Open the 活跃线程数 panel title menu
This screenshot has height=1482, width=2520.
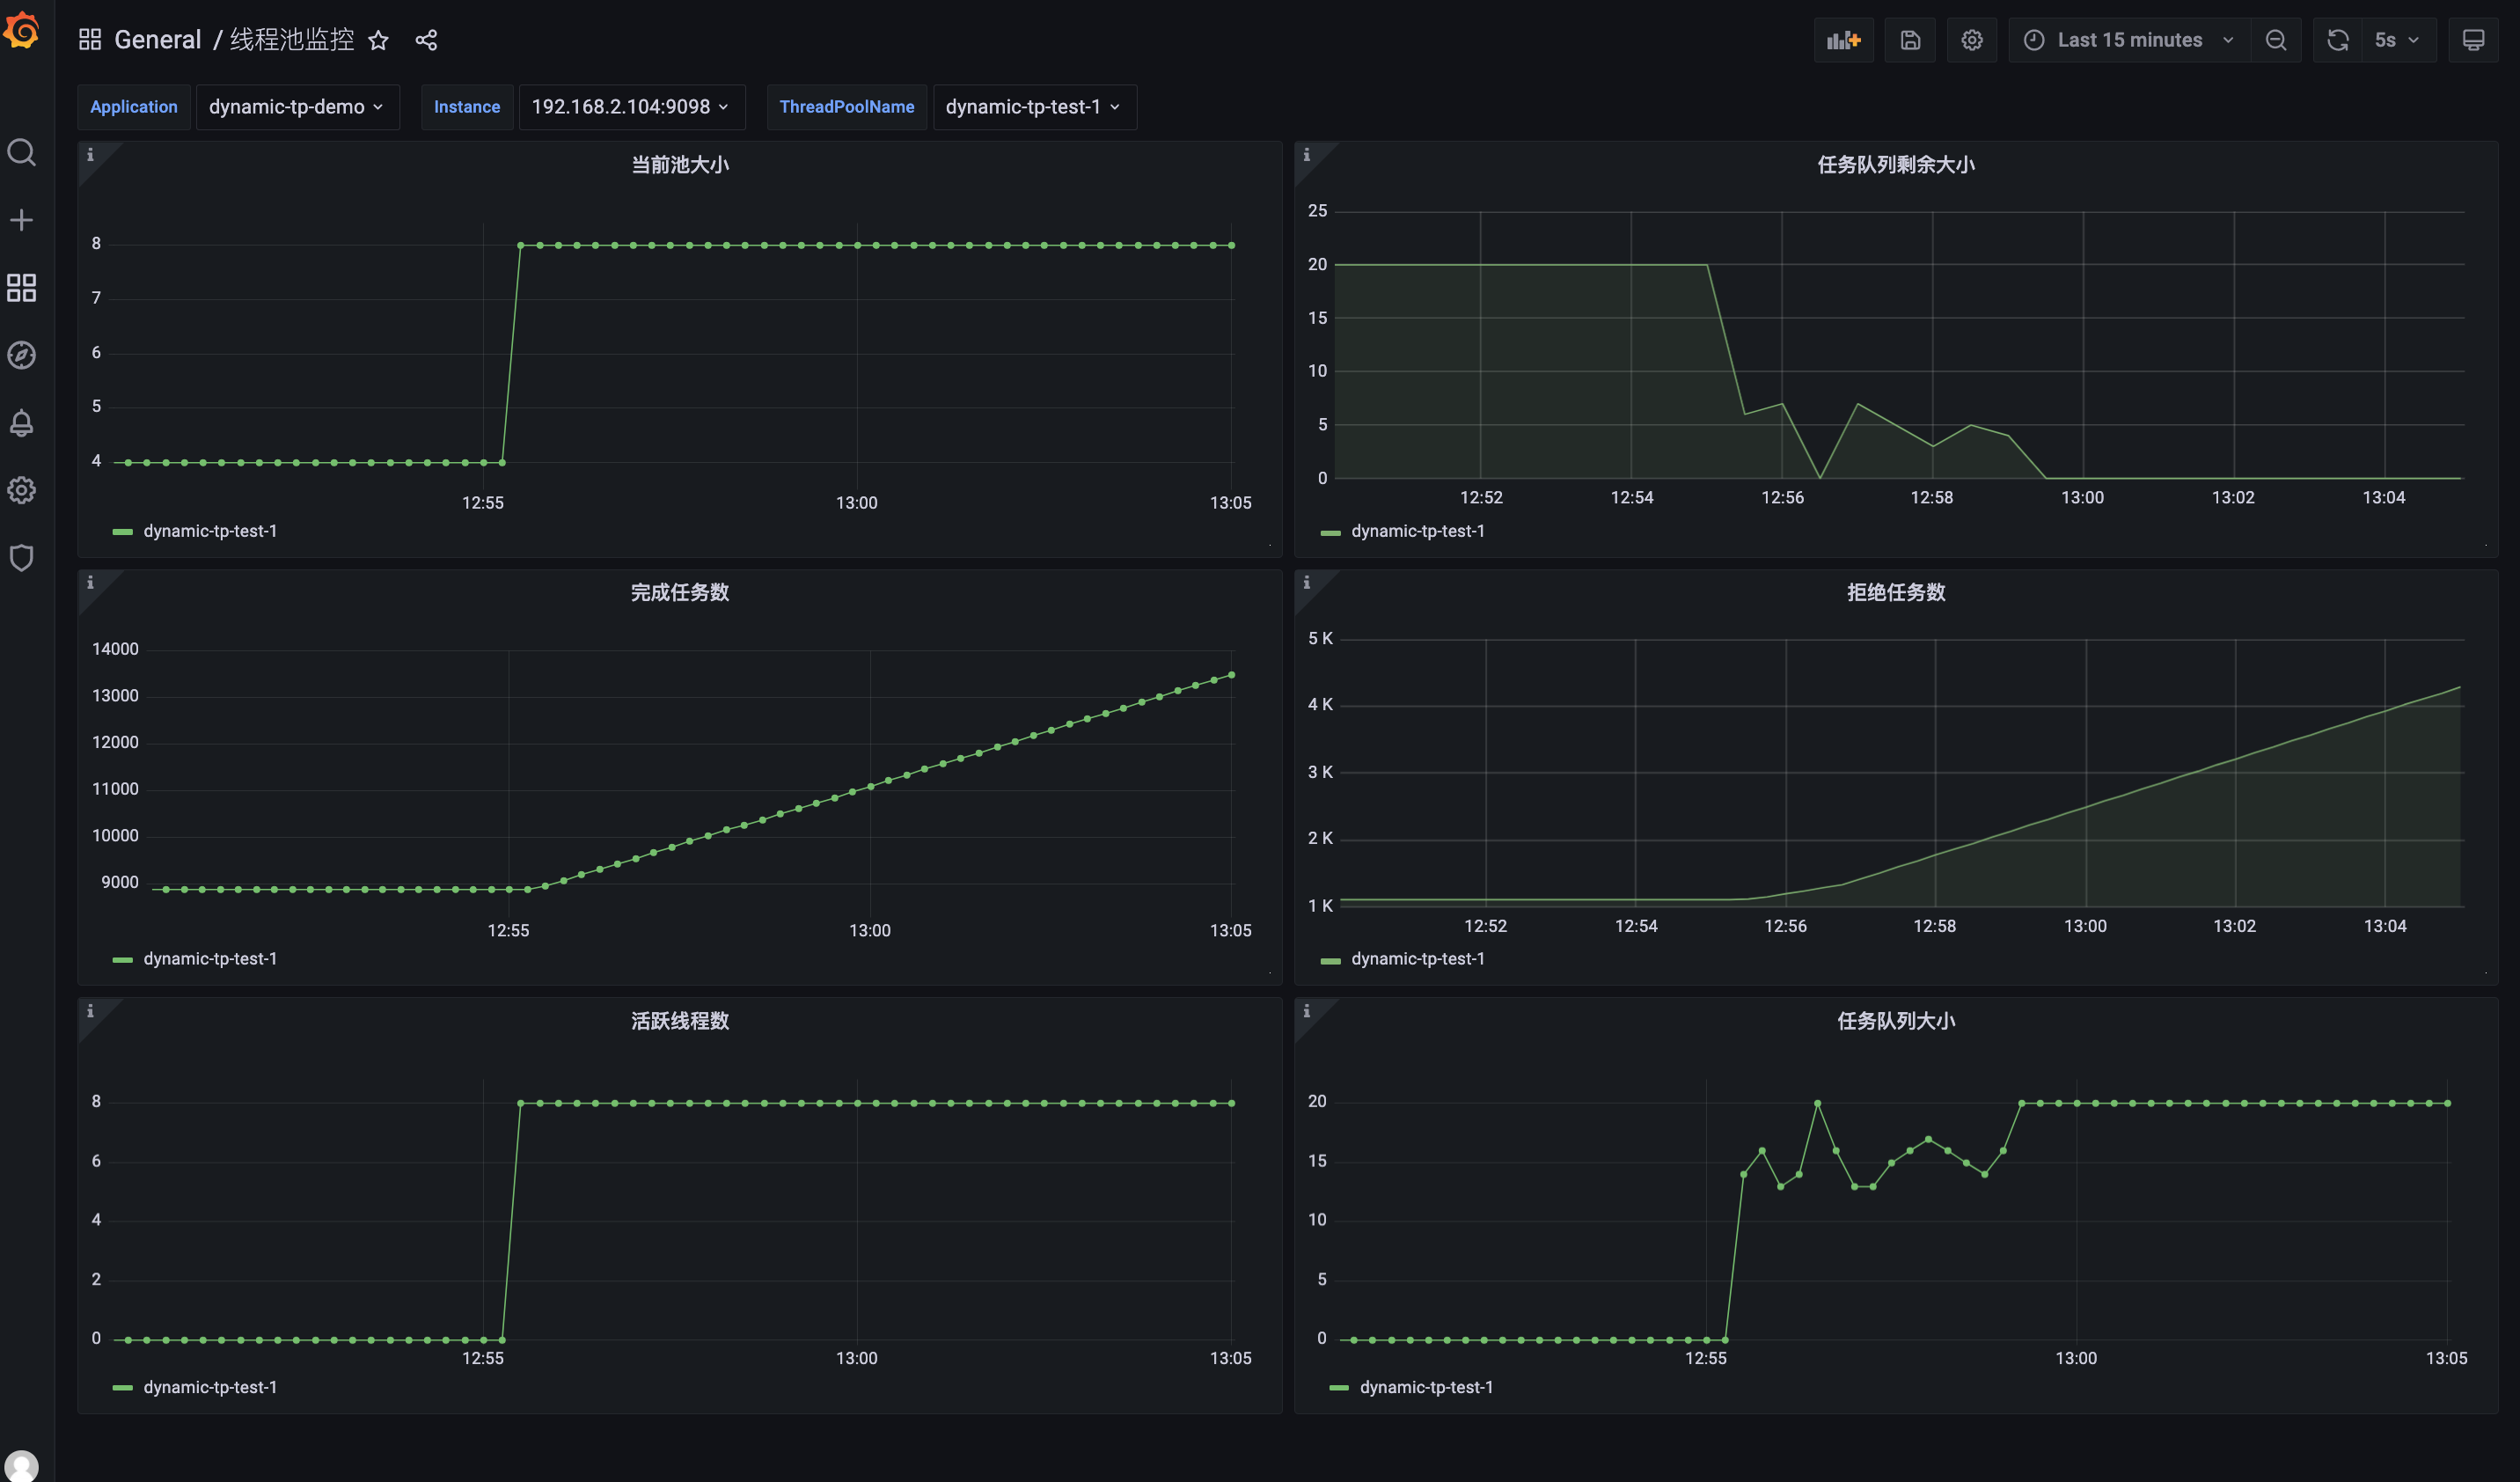679,1020
